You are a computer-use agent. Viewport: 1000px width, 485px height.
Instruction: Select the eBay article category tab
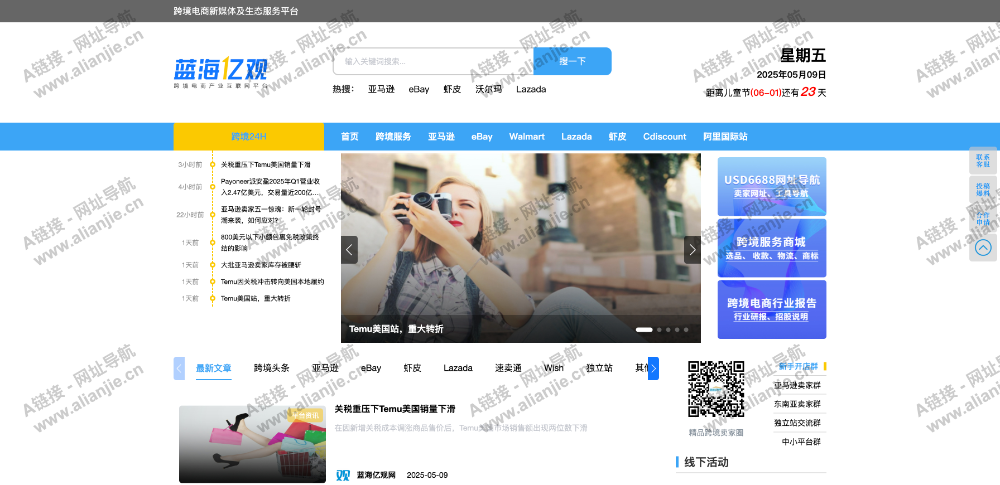click(x=371, y=368)
